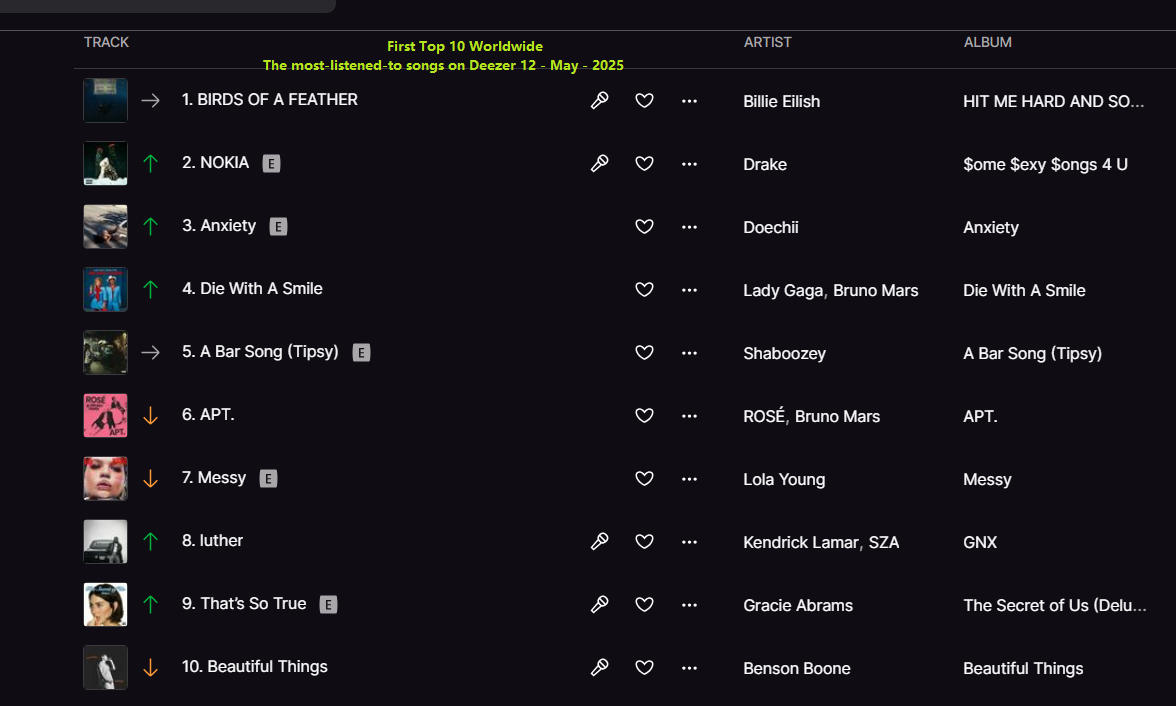This screenshot has height=706, width=1176.
Task: Open lyrics microphone for BIRDS OF A FEATHER
Action: click(x=599, y=101)
